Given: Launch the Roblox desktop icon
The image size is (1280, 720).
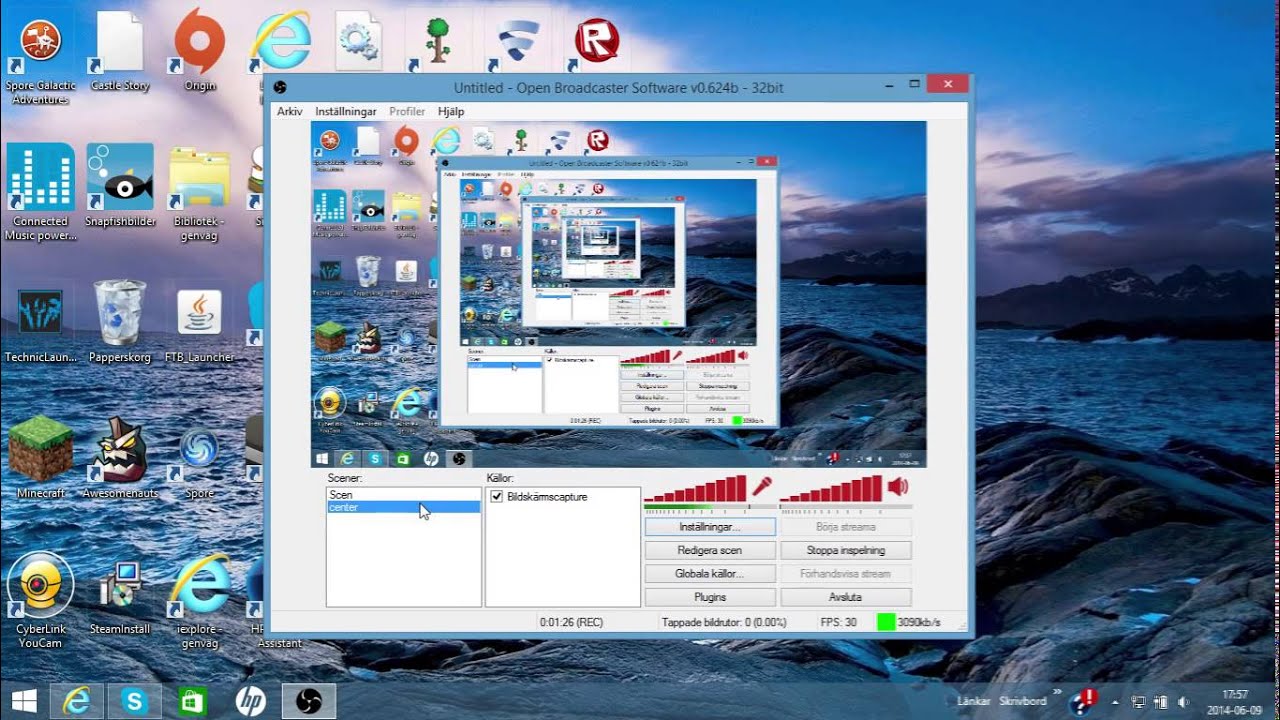Looking at the screenshot, I should pos(597,42).
